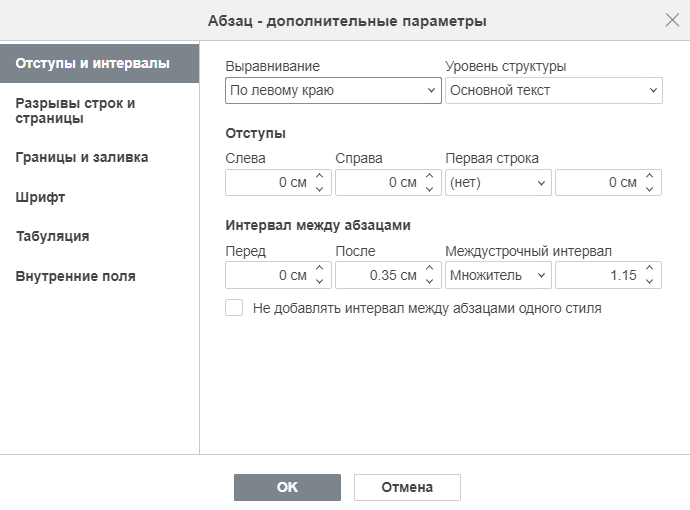
Task: Open the Выравнивание dropdown
Action: 333,91
